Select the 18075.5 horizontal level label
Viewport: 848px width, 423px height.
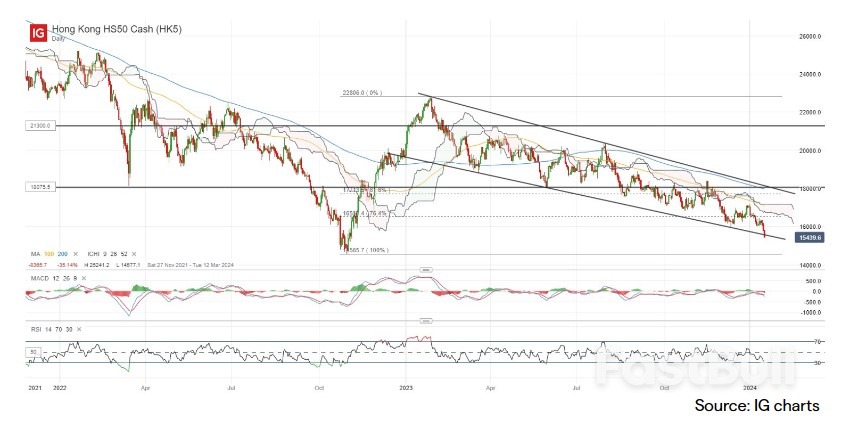pos(41,187)
